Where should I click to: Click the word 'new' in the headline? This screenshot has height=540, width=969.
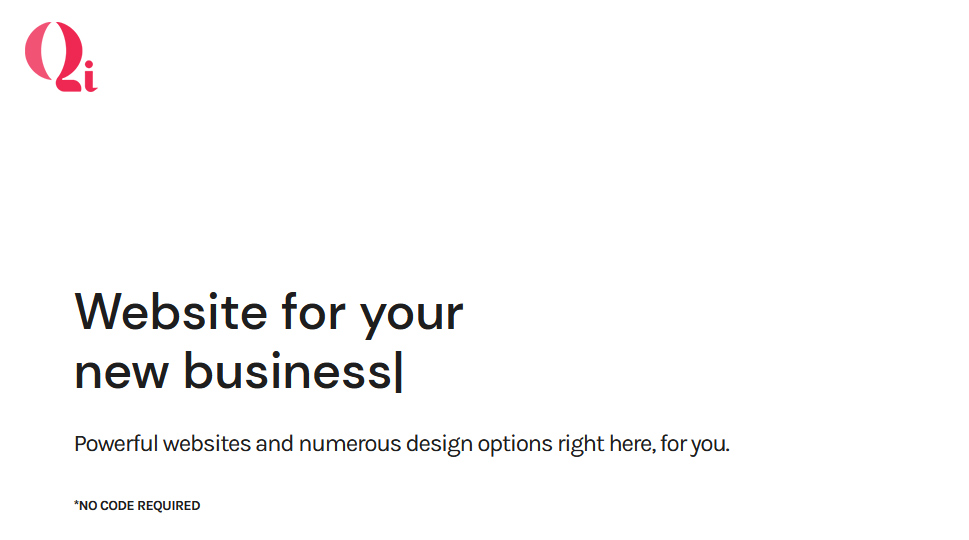[121, 373]
